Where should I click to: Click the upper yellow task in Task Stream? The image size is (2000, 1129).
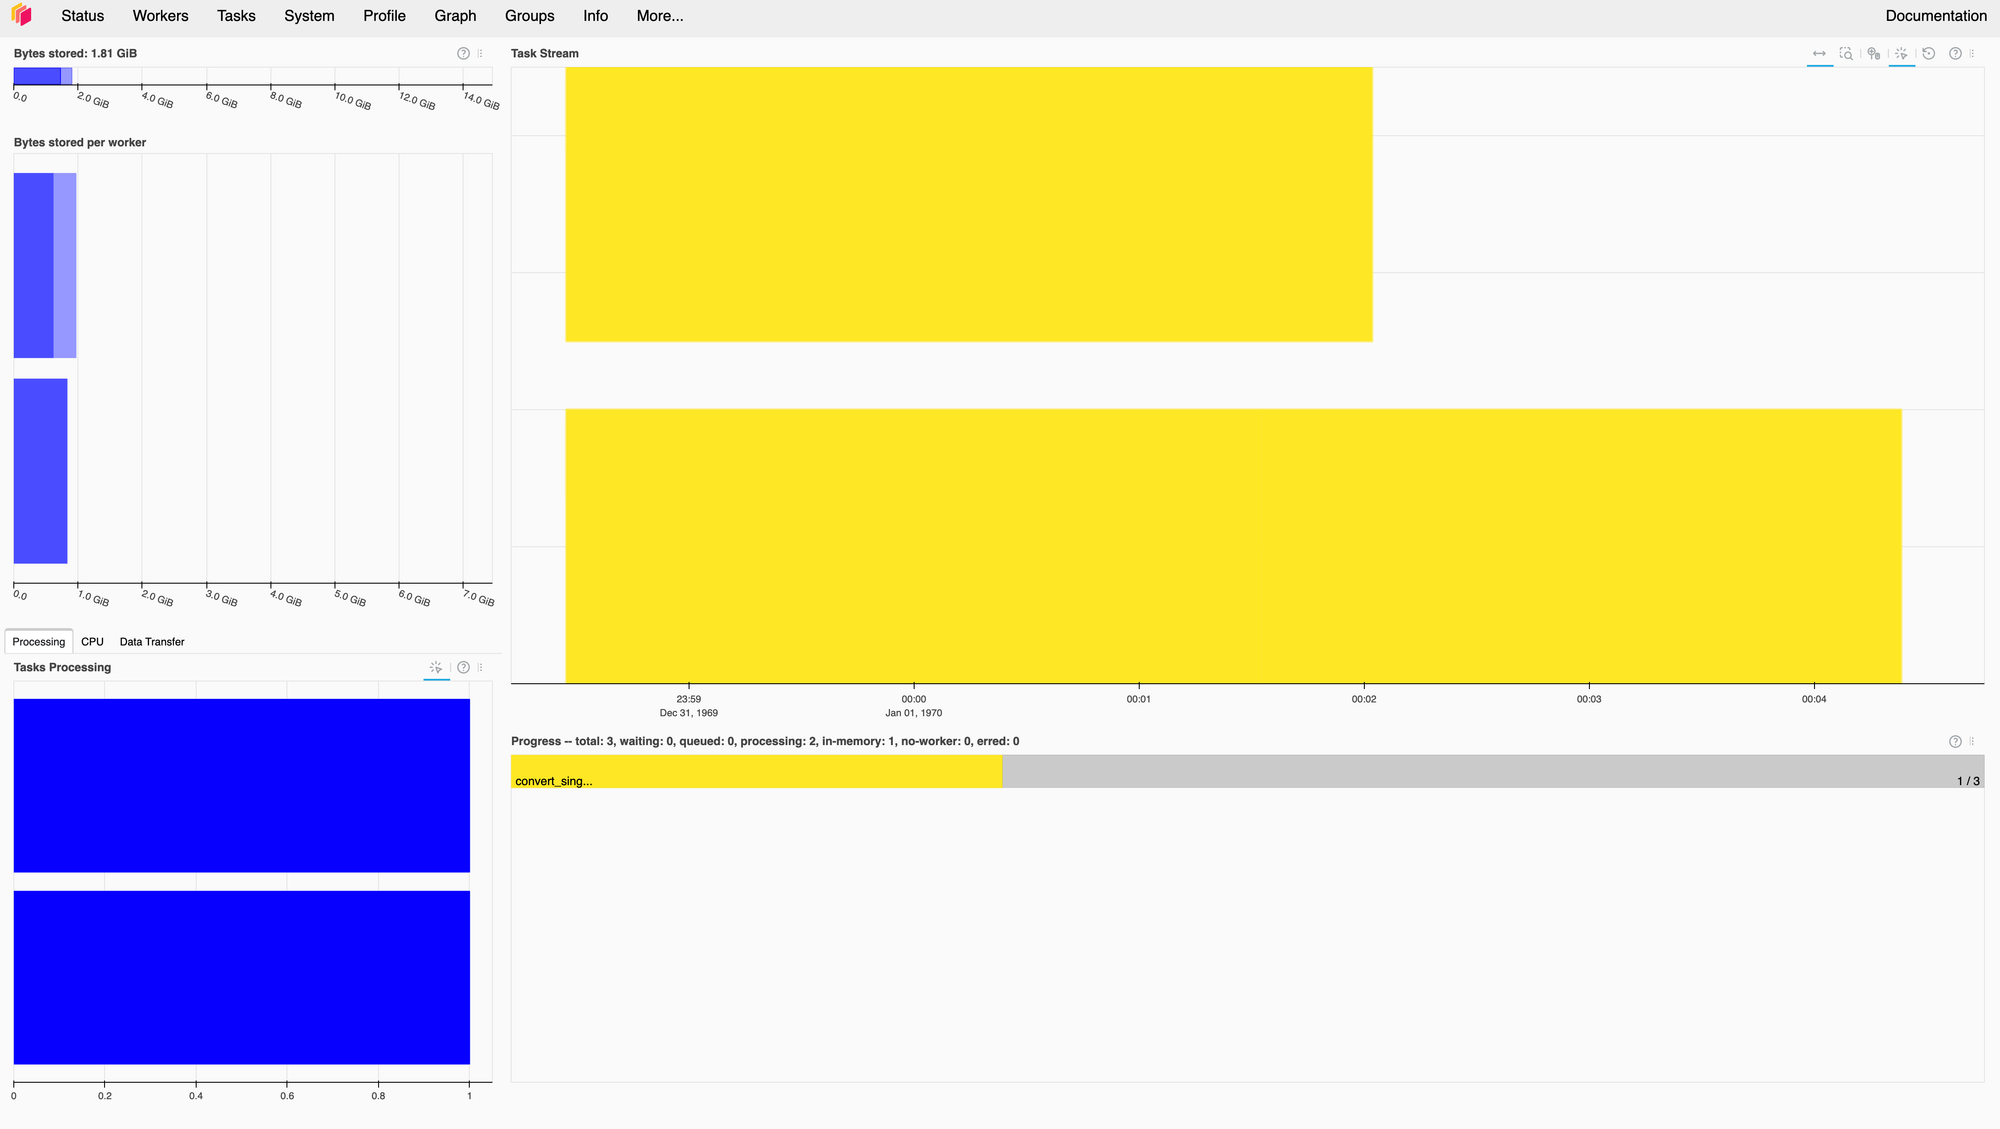click(x=969, y=204)
